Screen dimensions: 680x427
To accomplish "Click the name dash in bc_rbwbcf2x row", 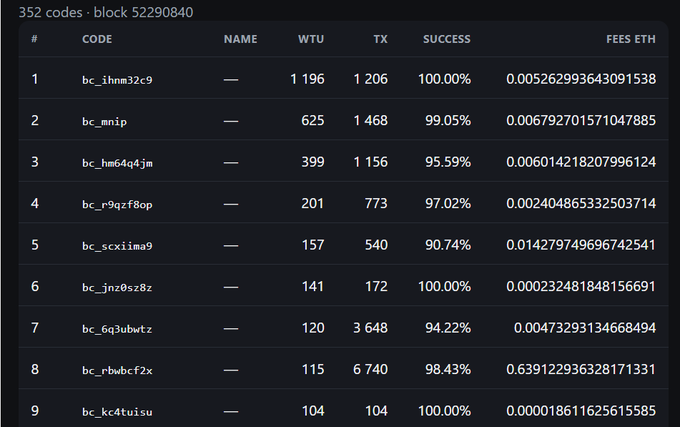I will tap(231, 370).
